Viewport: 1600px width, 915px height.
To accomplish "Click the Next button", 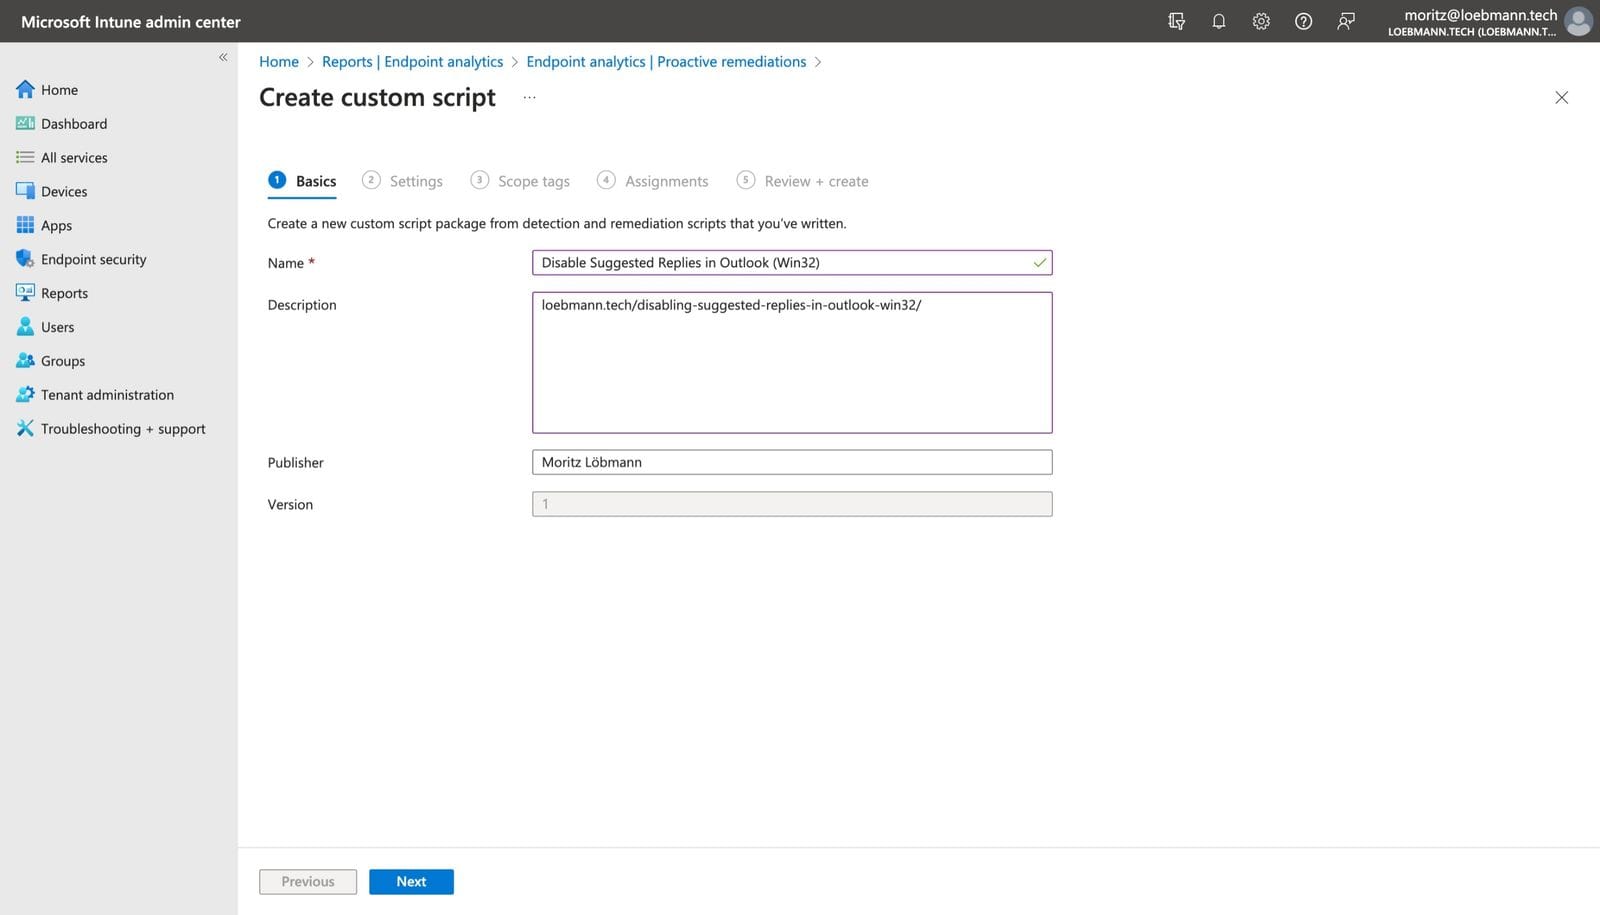I will click(x=411, y=881).
